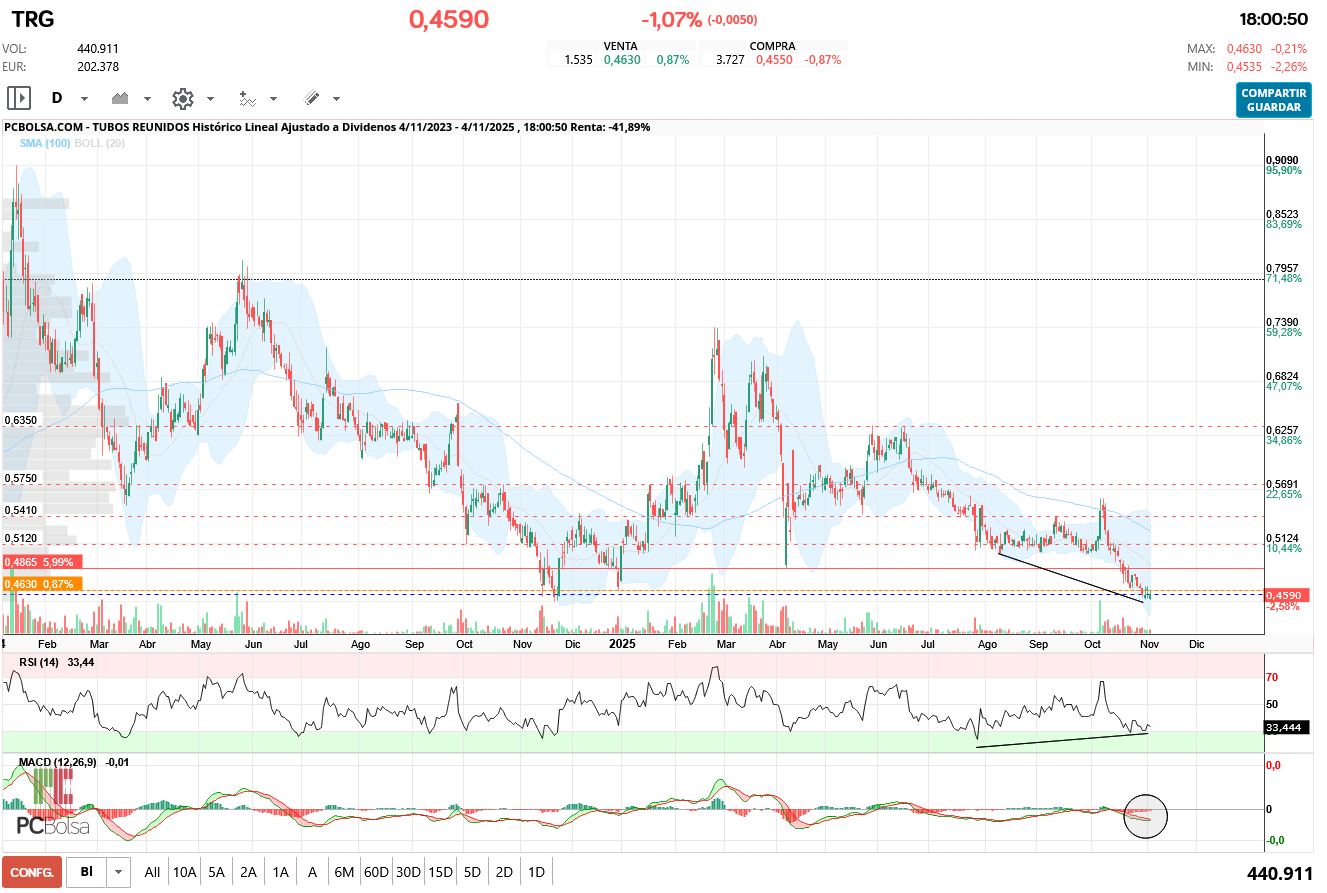The height and width of the screenshot is (893, 1327).
Task: Click the add indicator icon
Action: pyautogui.click(x=247, y=98)
